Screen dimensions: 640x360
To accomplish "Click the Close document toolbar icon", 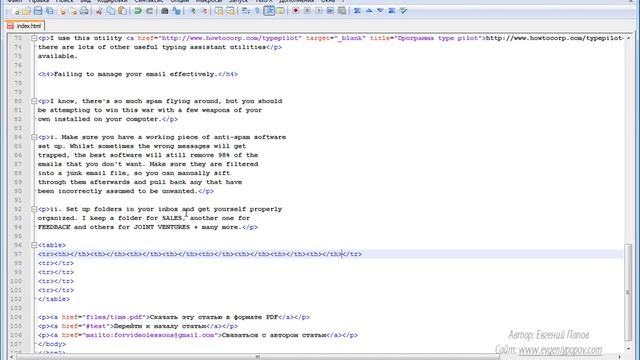I will tap(62, 11).
